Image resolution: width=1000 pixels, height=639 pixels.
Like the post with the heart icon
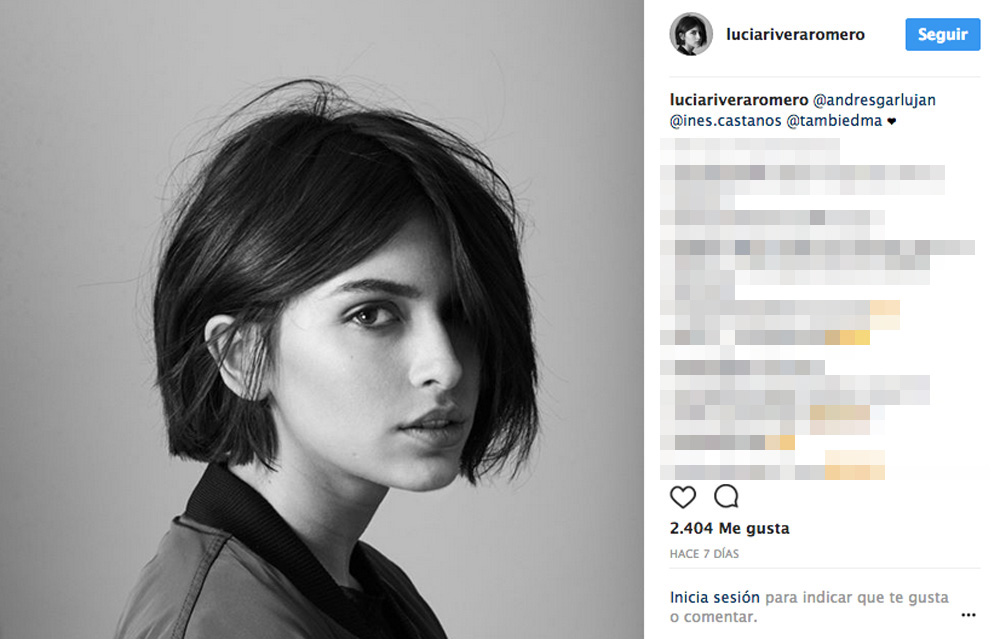click(x=682, y=497)
